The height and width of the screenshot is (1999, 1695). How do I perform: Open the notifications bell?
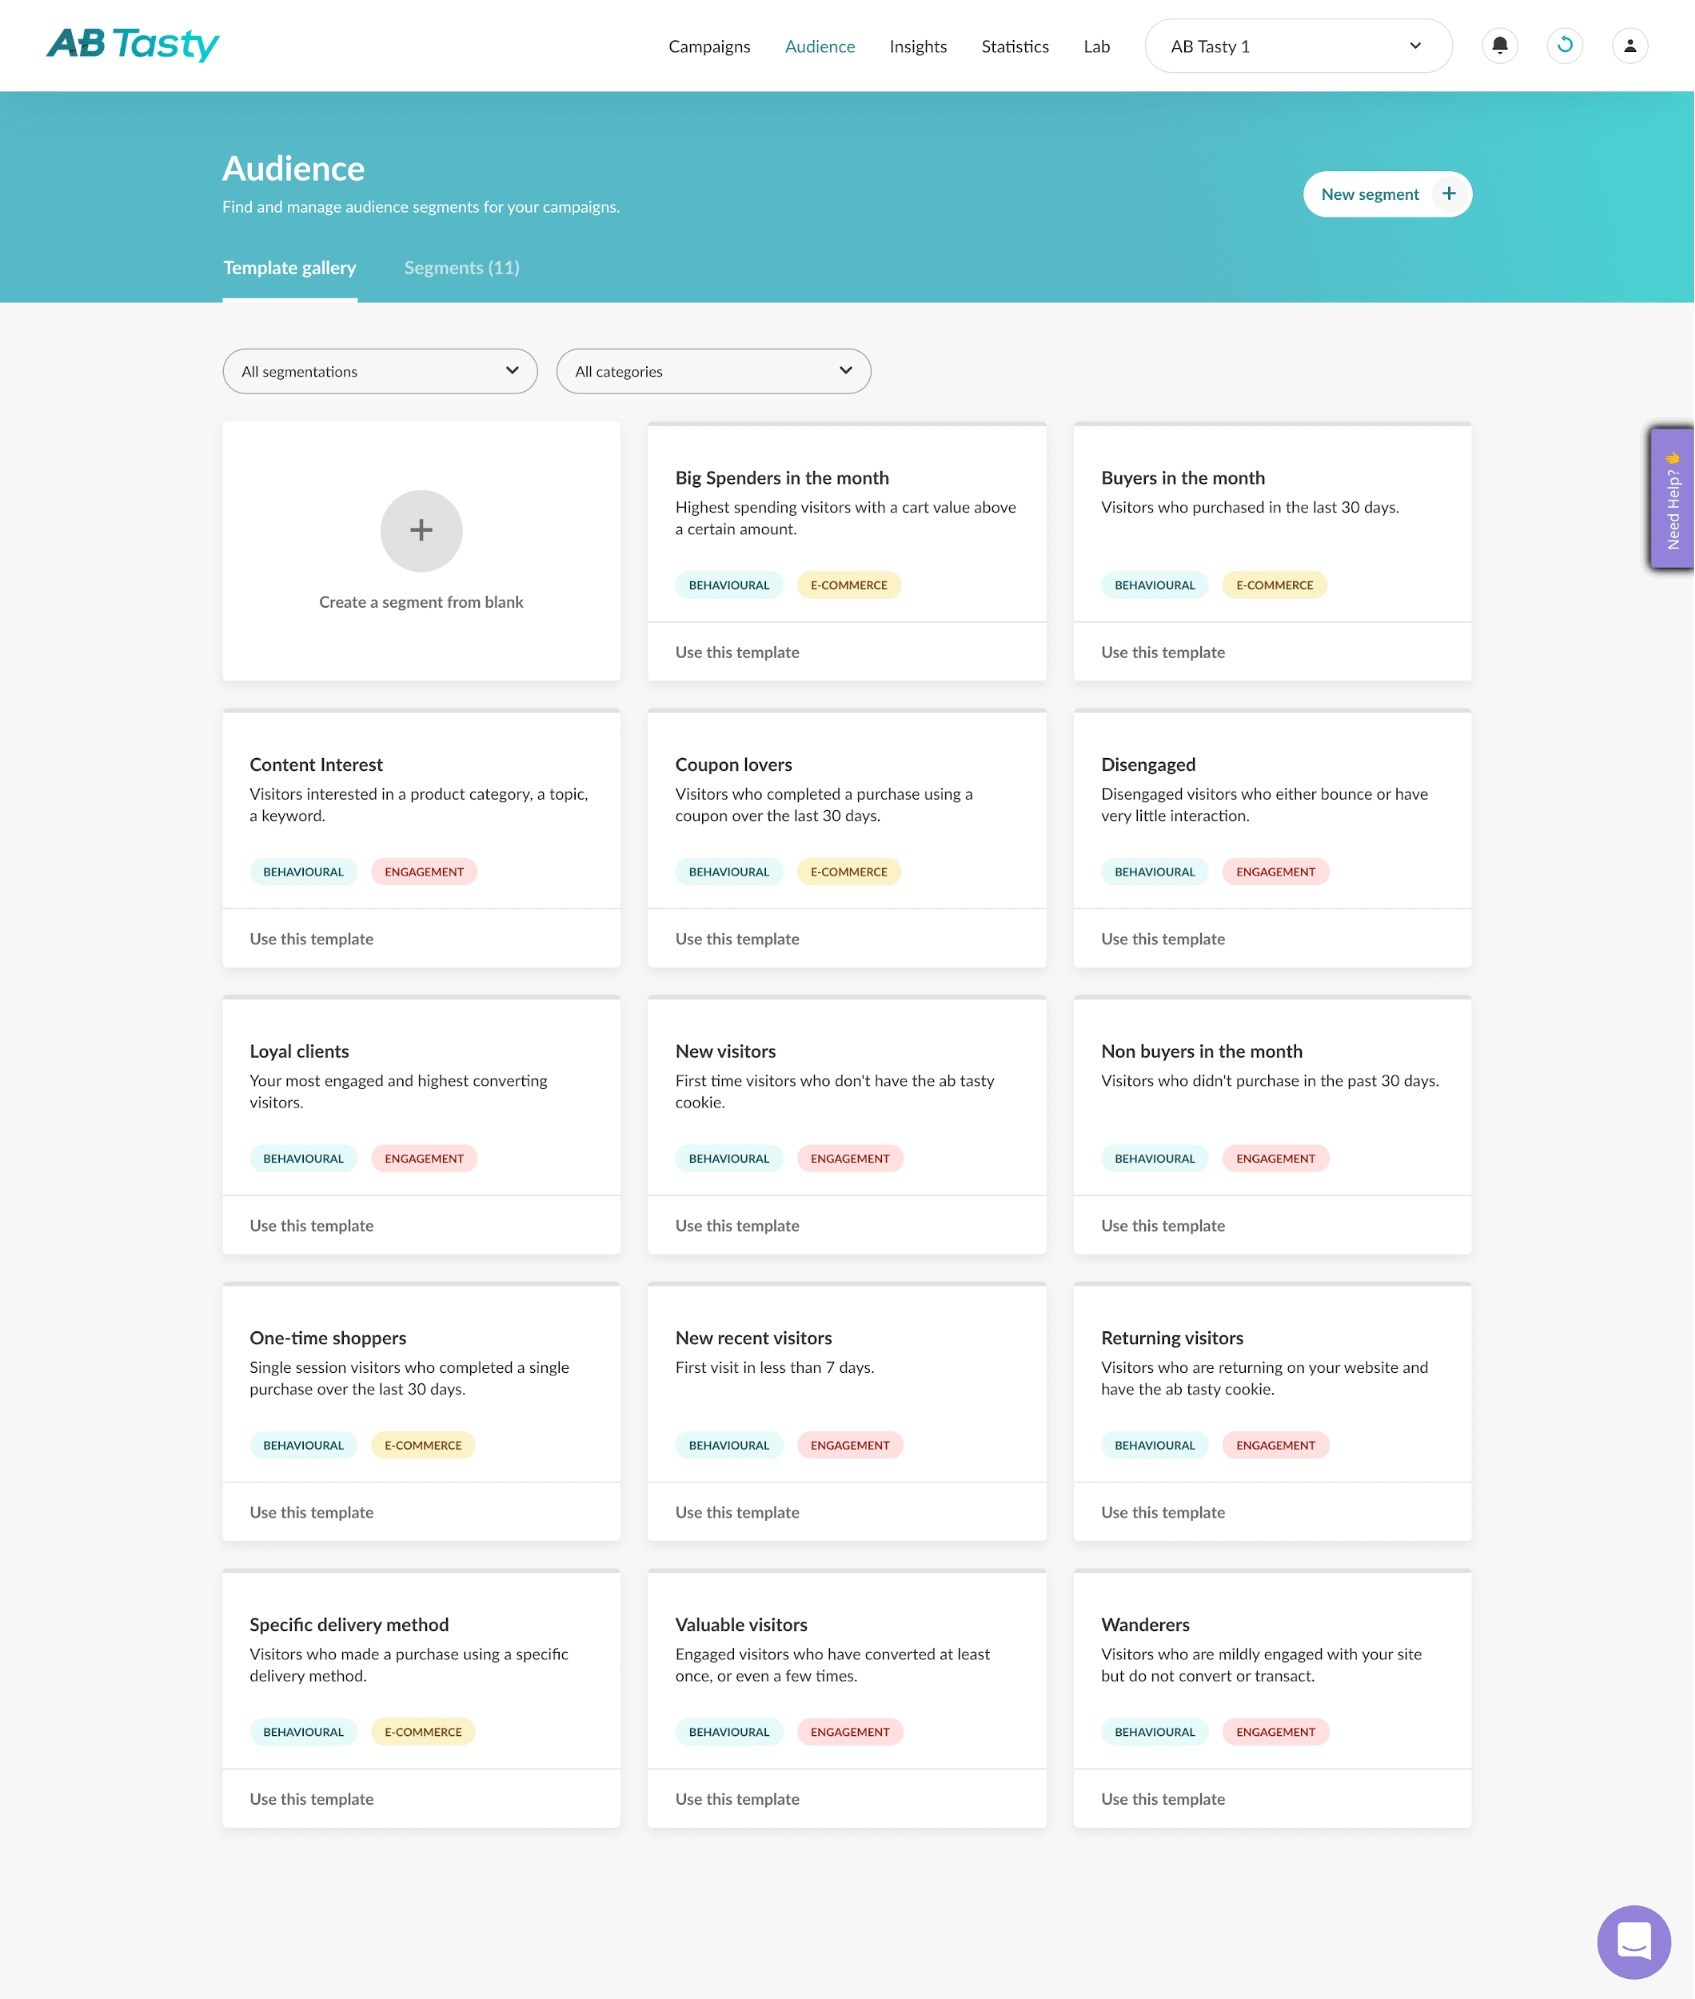[1499, 46]
